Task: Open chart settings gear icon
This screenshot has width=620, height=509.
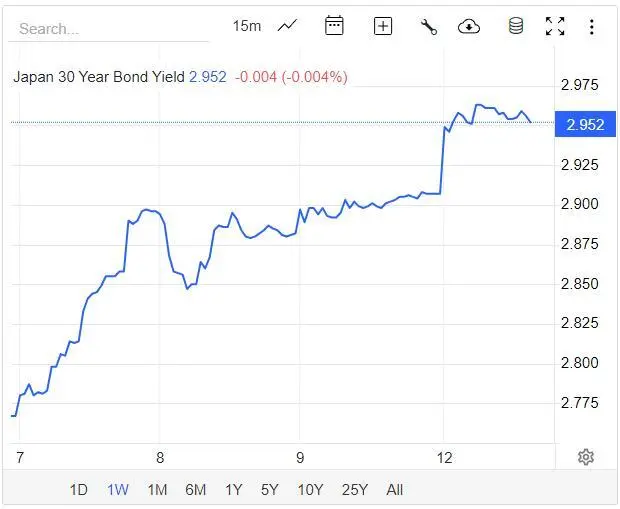Action: [x=586, y=457]
